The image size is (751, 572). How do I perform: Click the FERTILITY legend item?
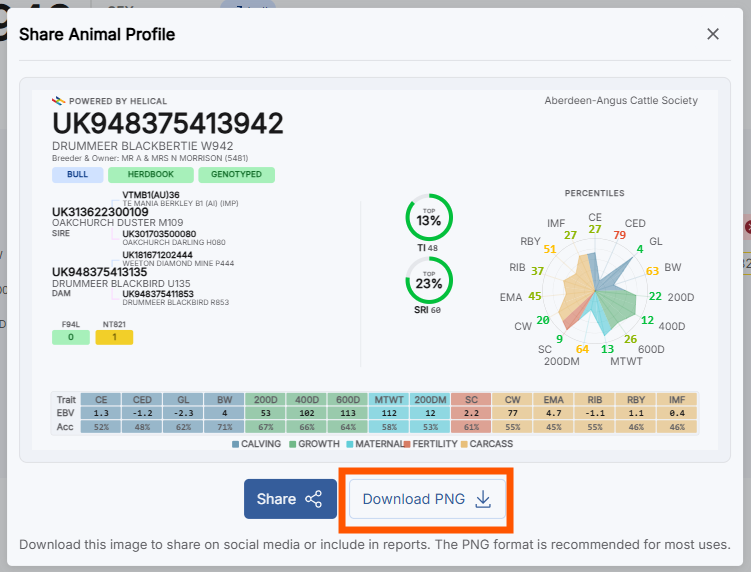click(x=436, y=444)
